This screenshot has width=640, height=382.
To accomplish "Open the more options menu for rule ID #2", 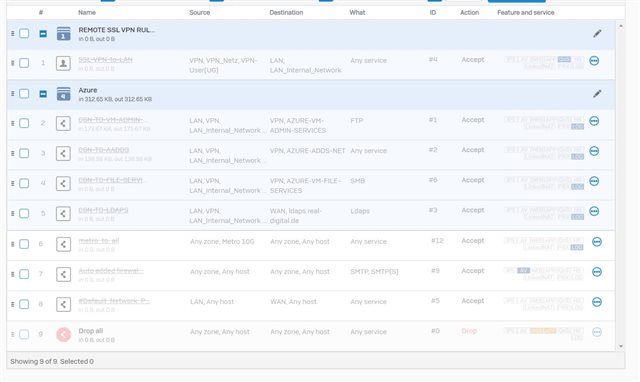I will click(x=594, y=151).
